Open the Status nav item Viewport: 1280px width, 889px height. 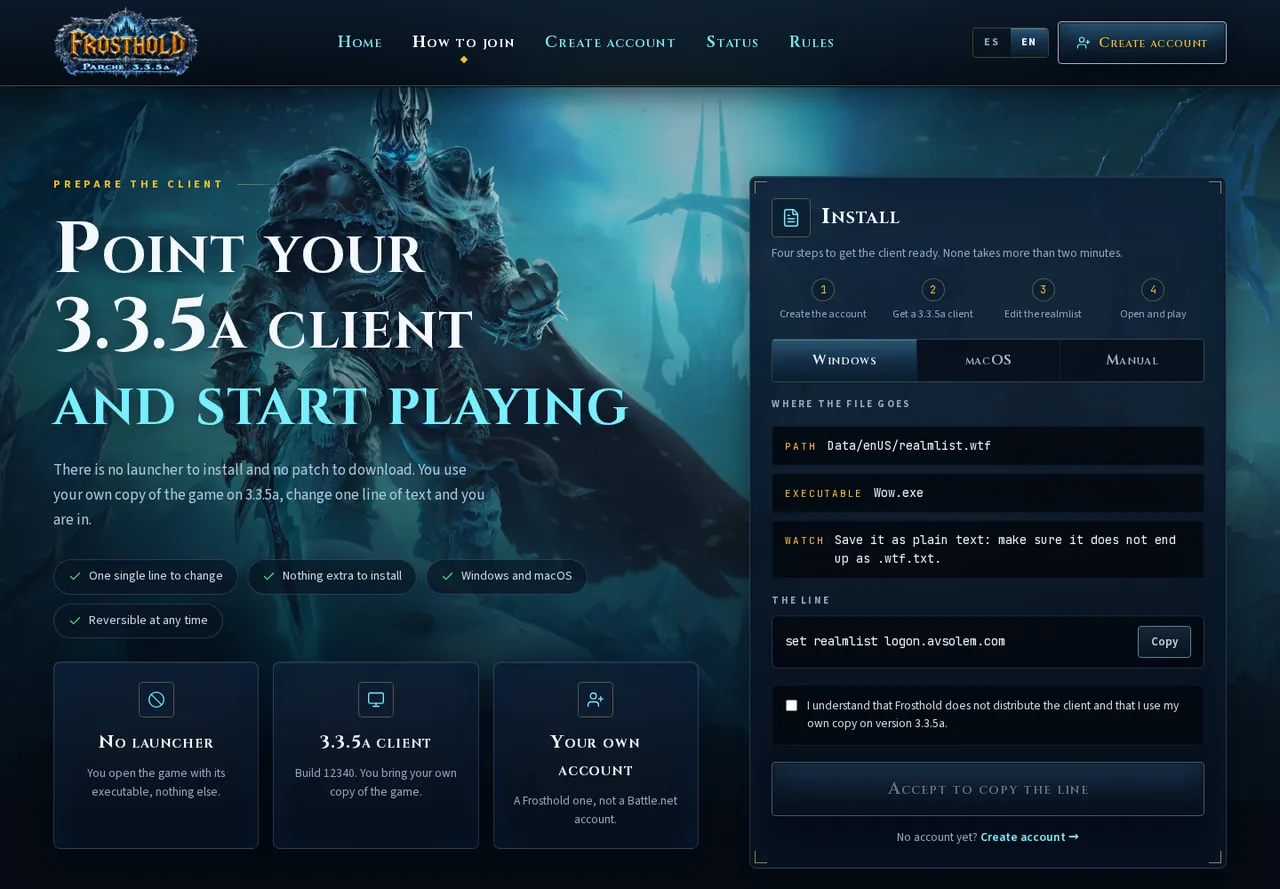[x=732, y=42]
